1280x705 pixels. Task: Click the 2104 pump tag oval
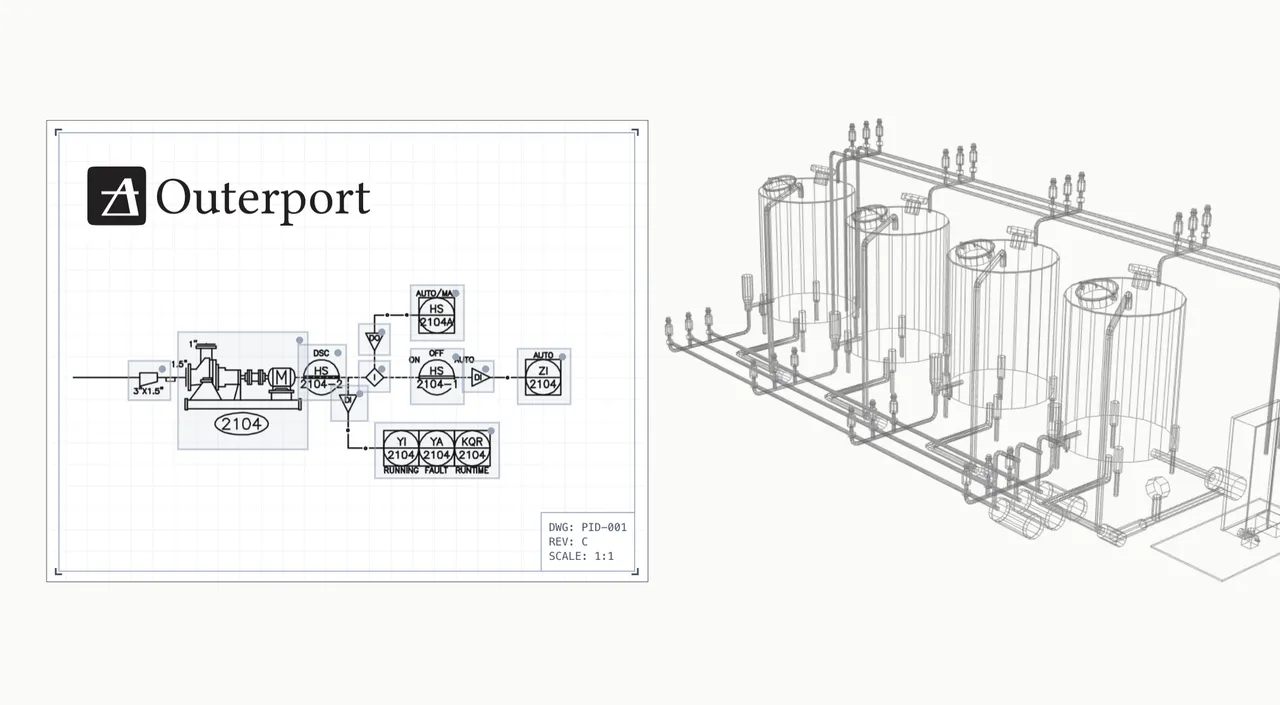point(241,424)
